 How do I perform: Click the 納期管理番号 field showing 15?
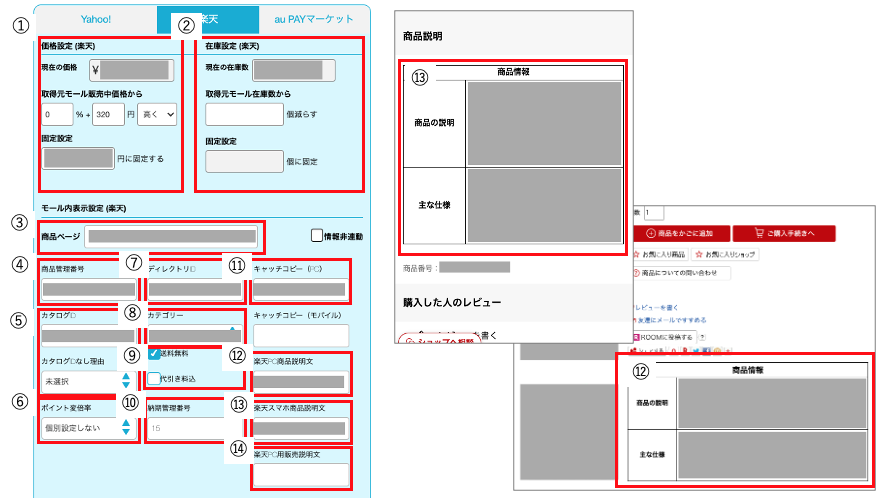point(195,428)
